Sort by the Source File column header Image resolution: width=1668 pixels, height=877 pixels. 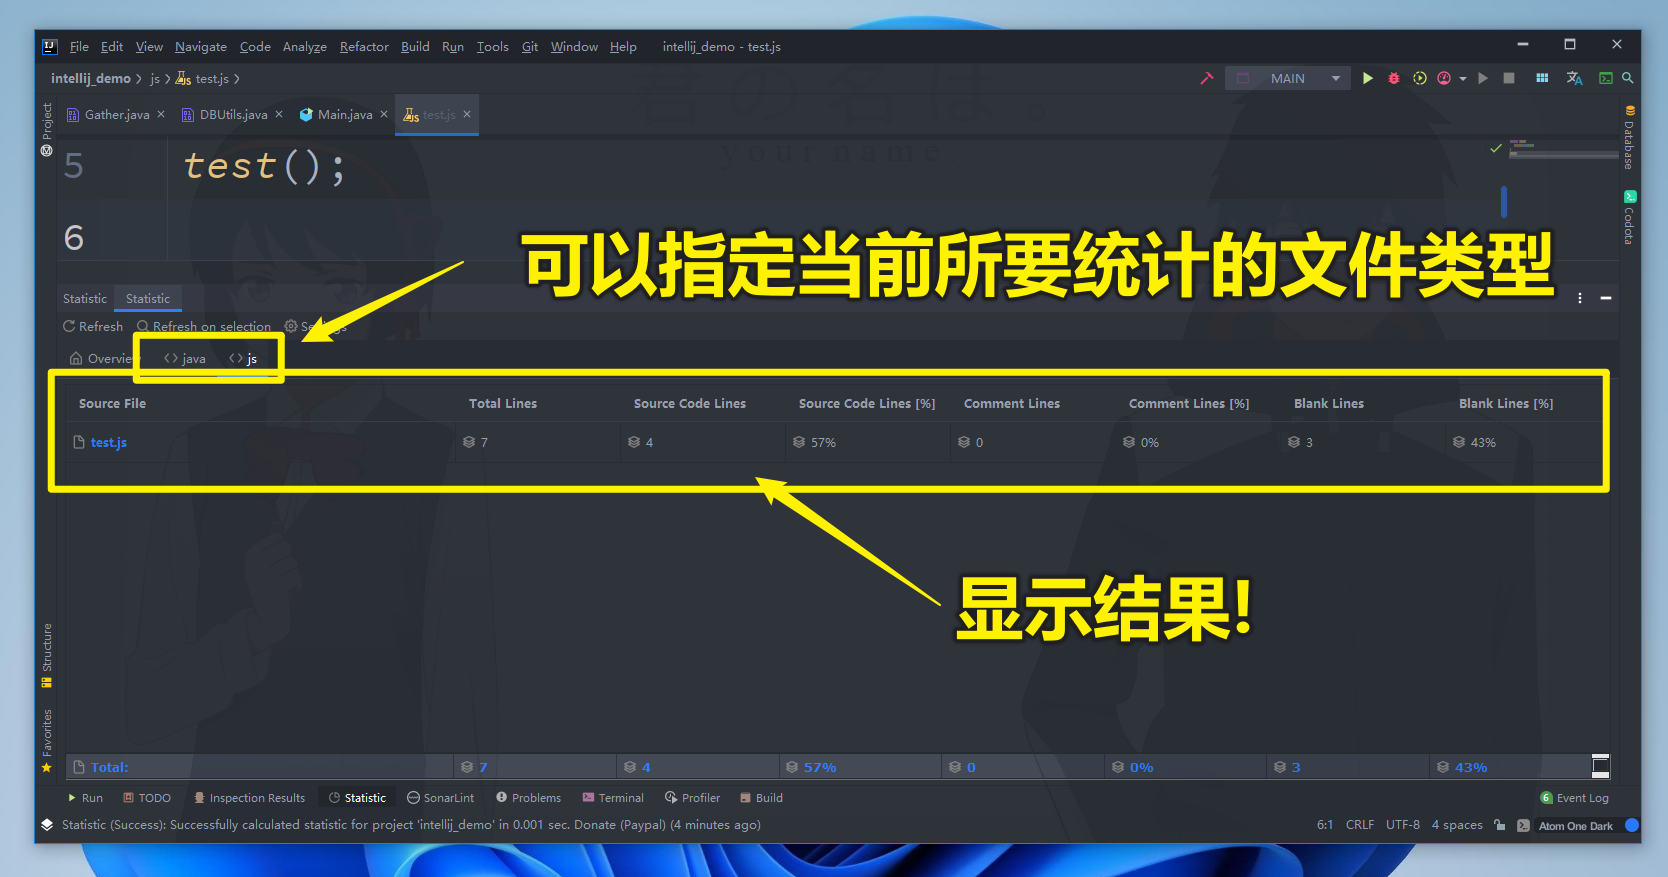112,404
